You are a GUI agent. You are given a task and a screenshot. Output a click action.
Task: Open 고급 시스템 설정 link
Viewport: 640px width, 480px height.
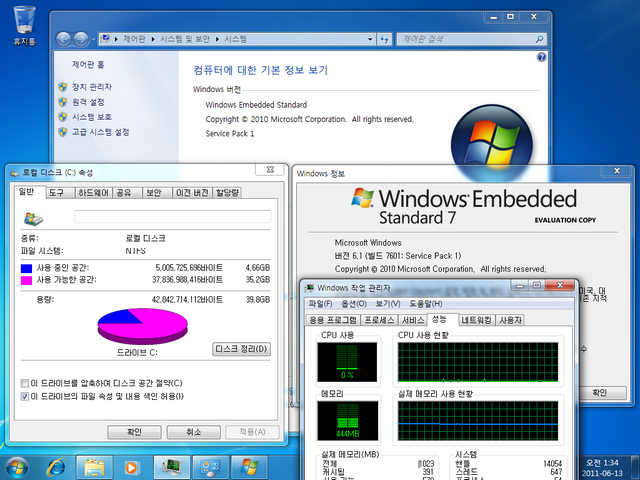[101, 132]
